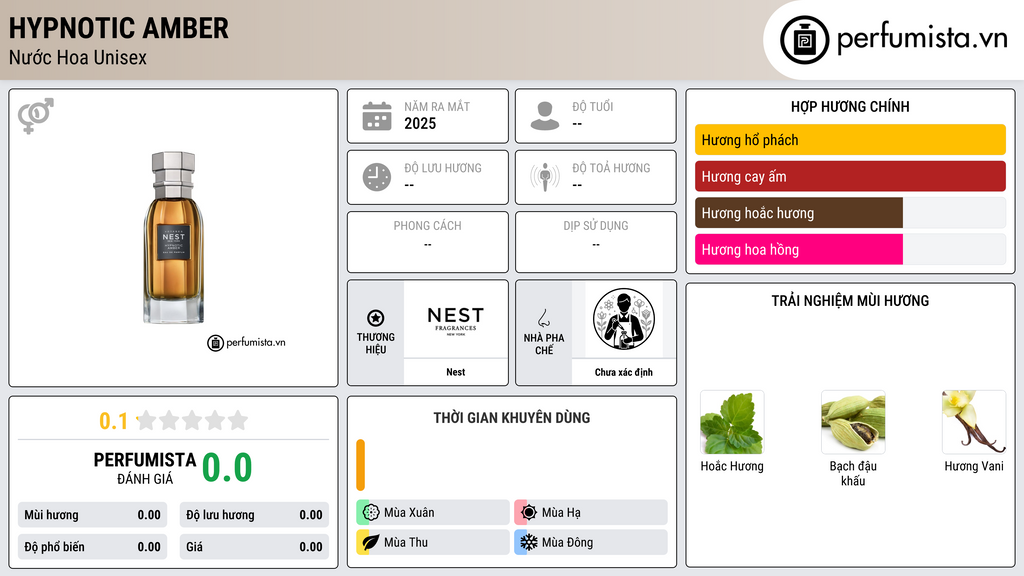Image resolution: width=1024 pixels, height=576 pixels.
Task: Click the Độ lưu hương score row
Action: 254,515
